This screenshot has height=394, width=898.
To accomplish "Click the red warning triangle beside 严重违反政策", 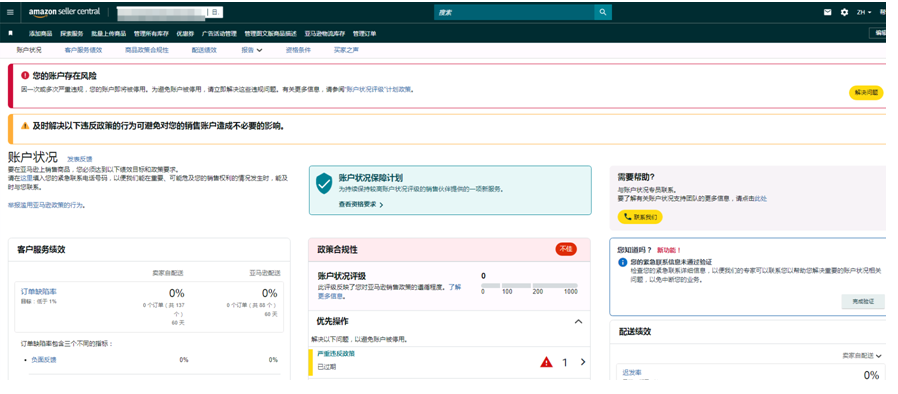I will [x=546, y=362].
